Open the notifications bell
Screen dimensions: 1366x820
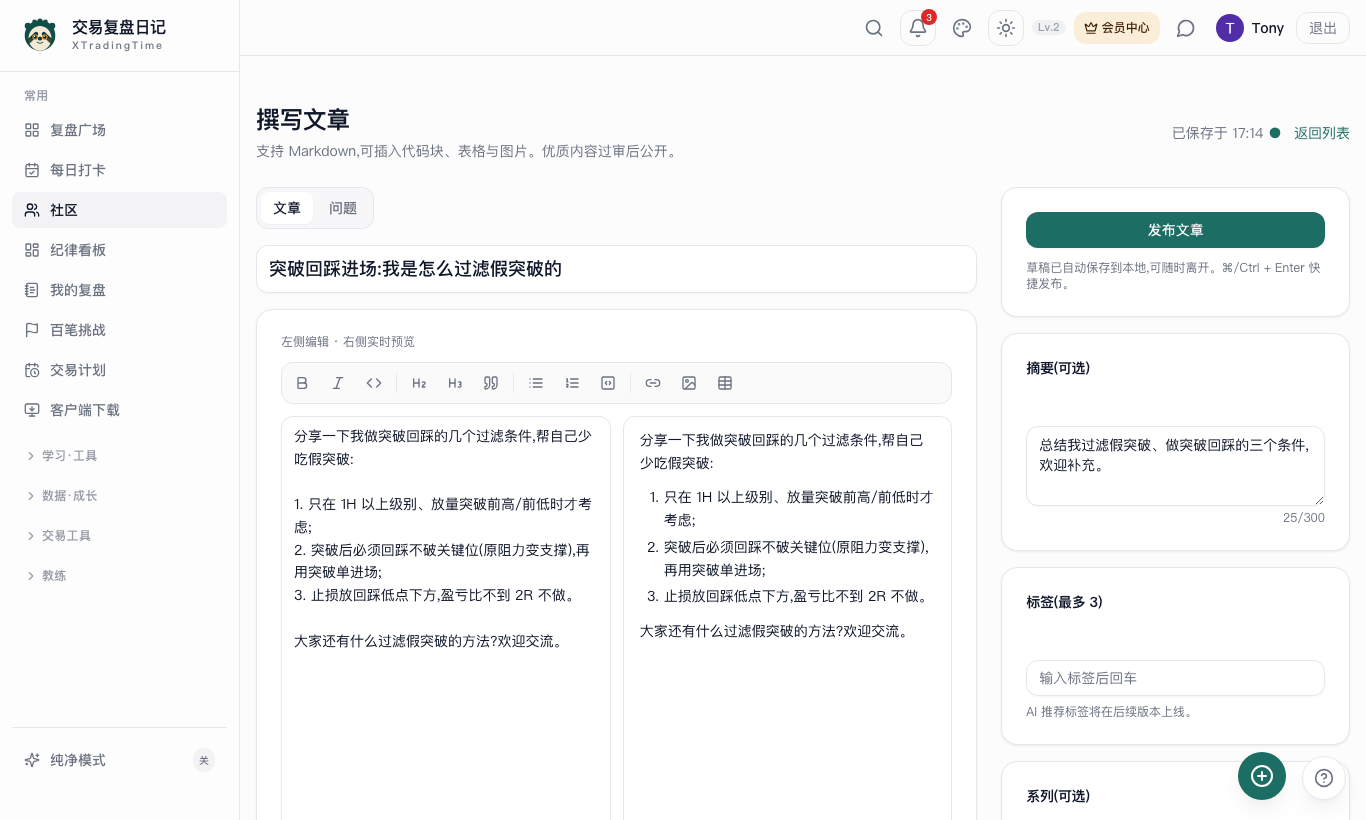(918, 28)
